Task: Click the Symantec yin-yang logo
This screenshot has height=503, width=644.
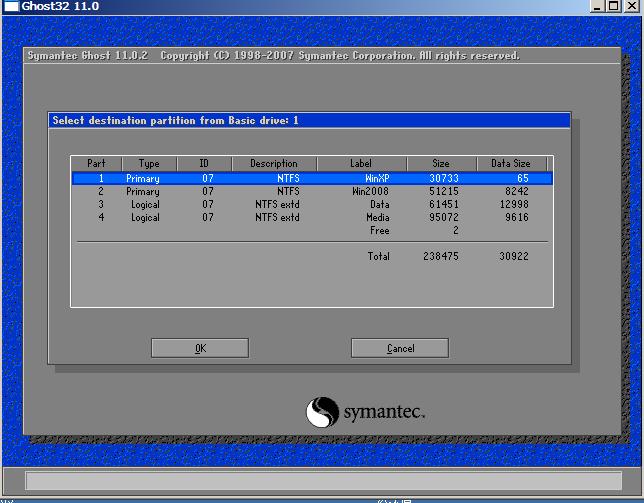Action: point(322,412)
